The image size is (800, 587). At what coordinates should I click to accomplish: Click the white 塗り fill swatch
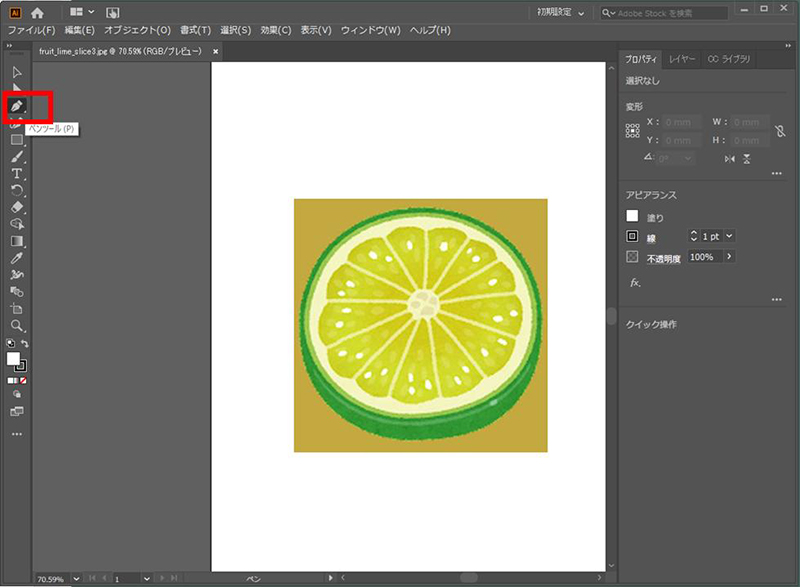pos(632,216)
